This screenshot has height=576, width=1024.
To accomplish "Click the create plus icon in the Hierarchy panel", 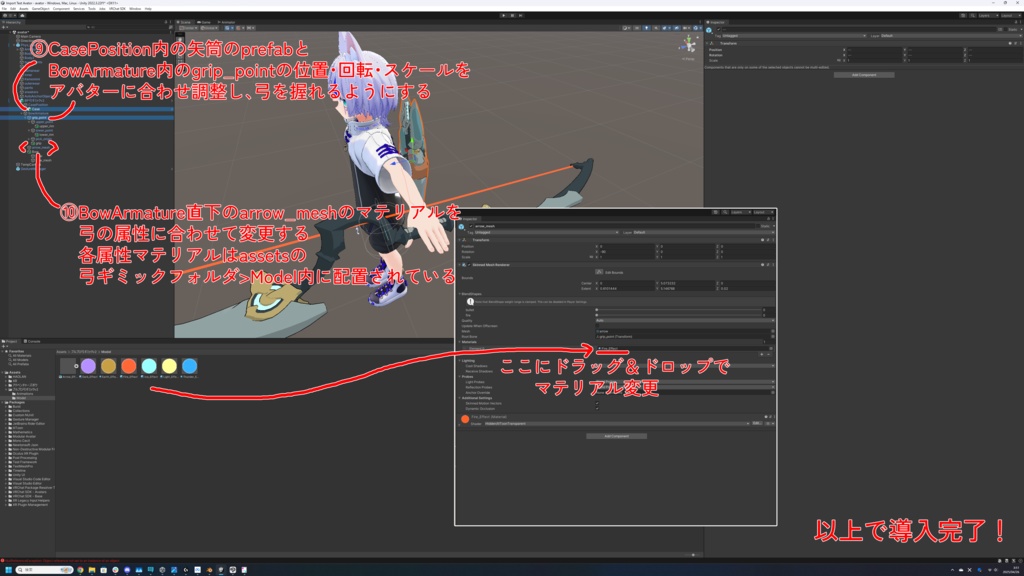I will point(4,28).
